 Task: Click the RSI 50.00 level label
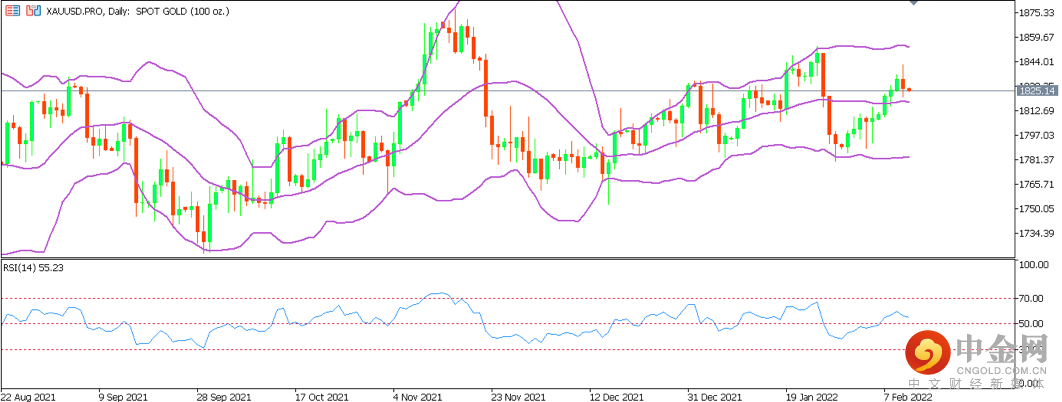coord(1032,324)
